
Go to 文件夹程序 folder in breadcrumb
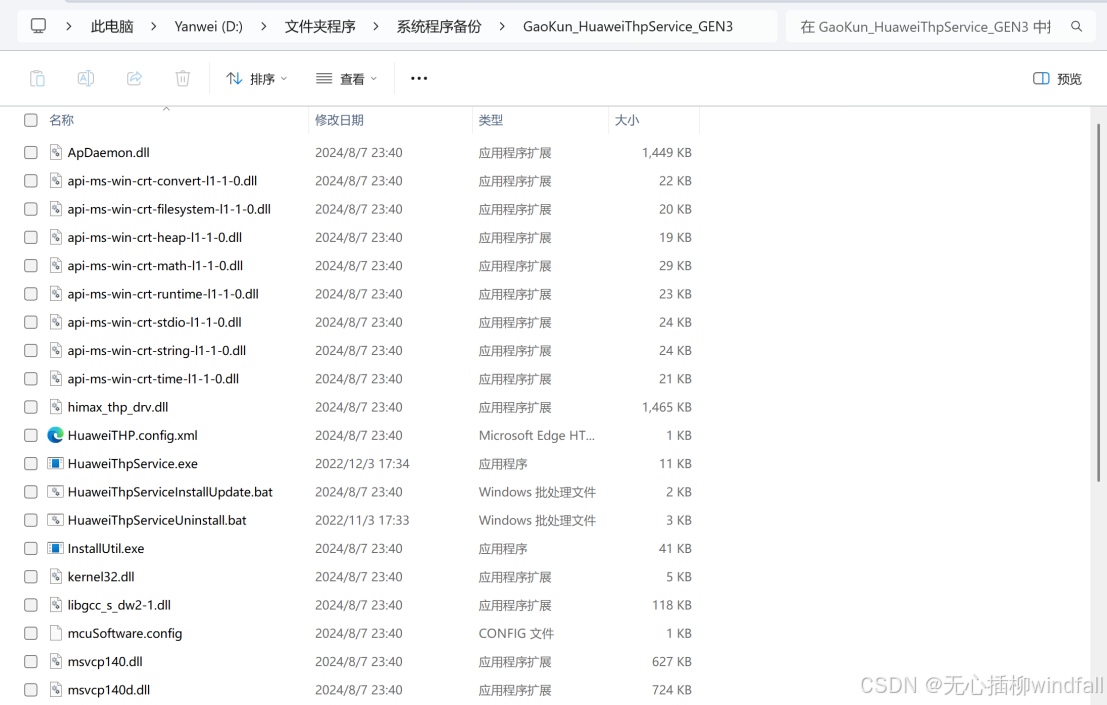pyautogui.click(x=320, y=26)
